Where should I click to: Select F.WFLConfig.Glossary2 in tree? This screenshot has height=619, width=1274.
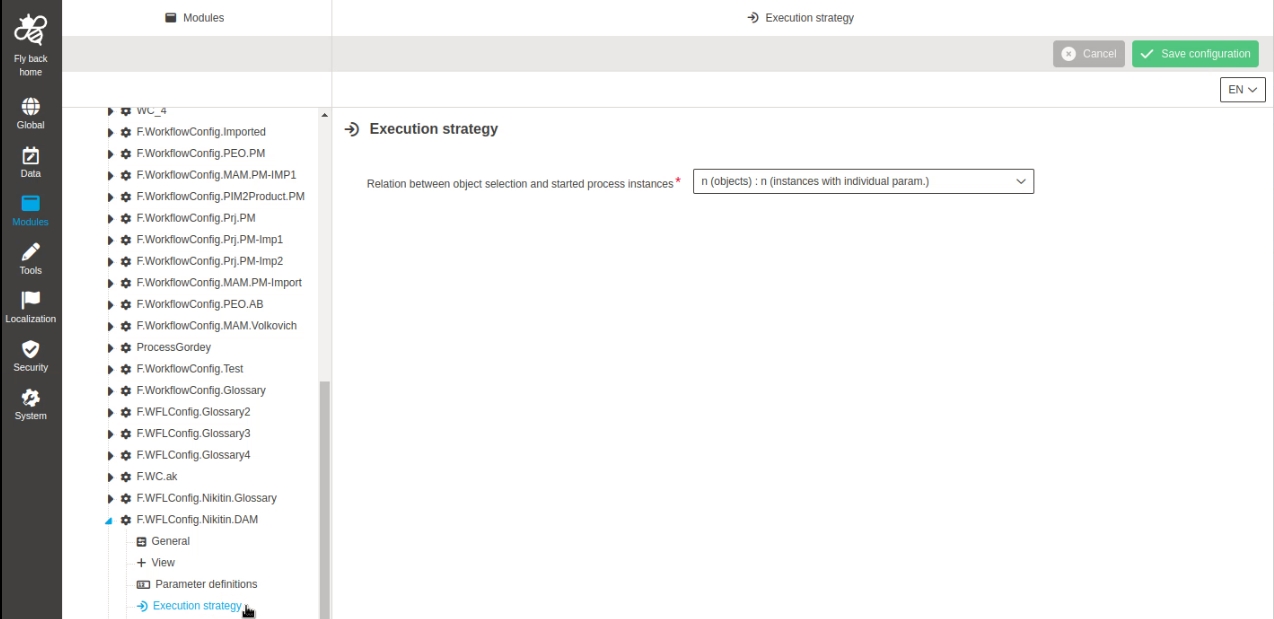point(194,412)
